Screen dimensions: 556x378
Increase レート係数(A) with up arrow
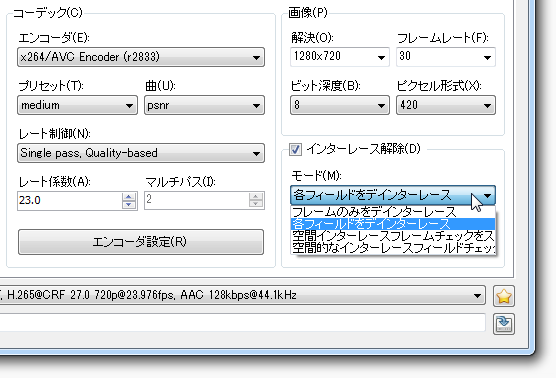[x=129, y=197]
